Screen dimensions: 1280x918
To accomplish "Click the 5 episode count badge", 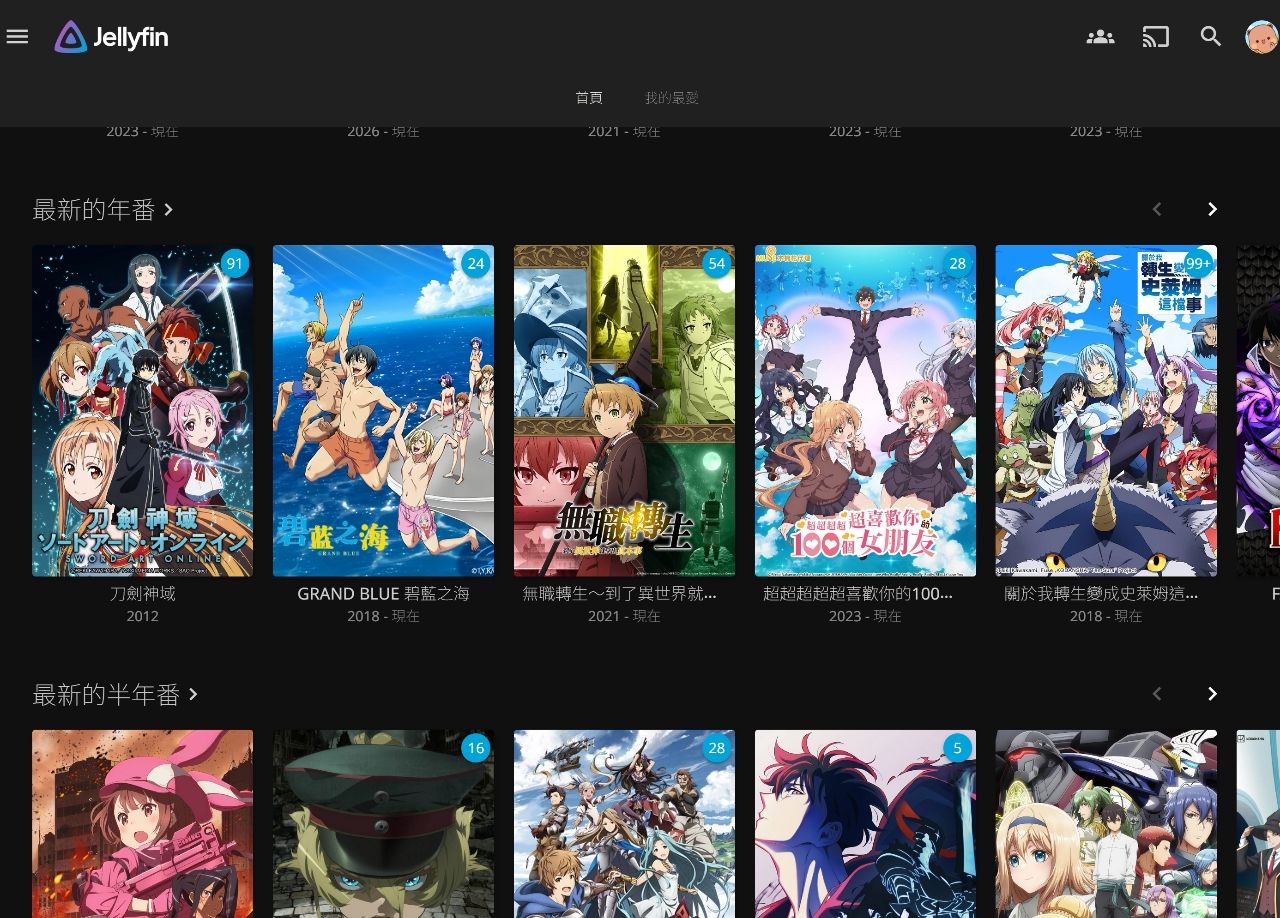I will point(957,748).
